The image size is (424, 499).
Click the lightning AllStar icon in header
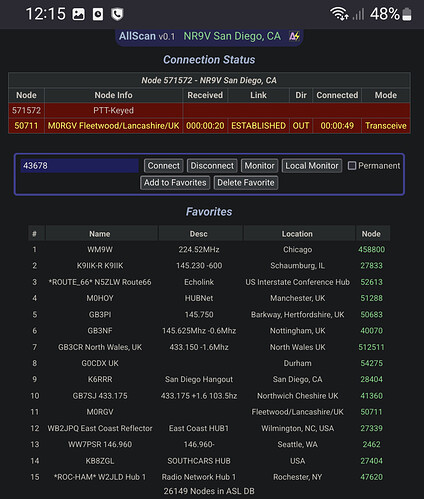(294, 36)
